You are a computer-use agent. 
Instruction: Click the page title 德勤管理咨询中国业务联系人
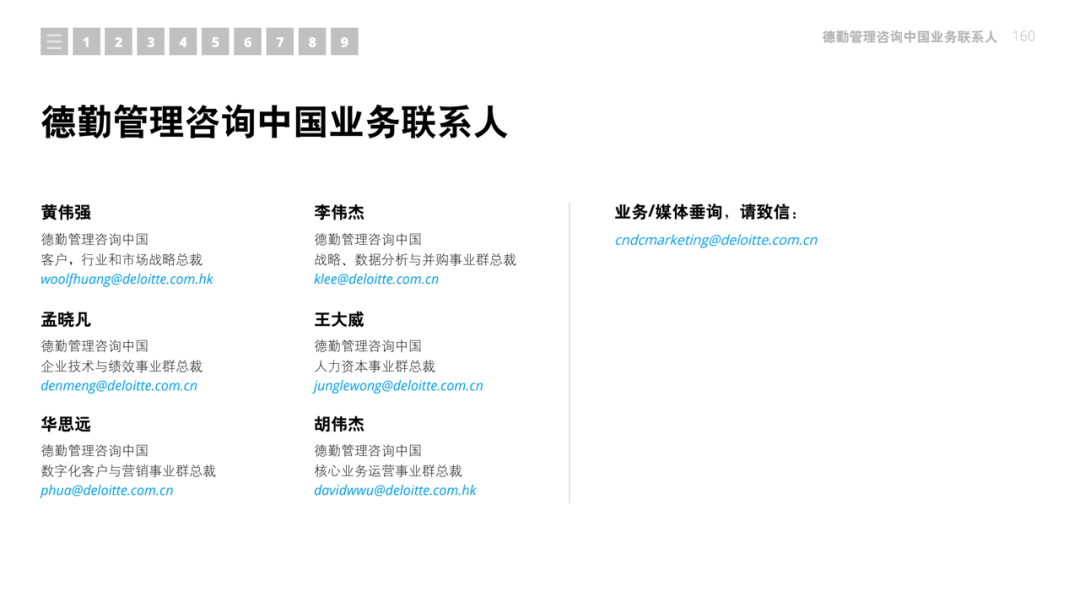pos(274,123)
